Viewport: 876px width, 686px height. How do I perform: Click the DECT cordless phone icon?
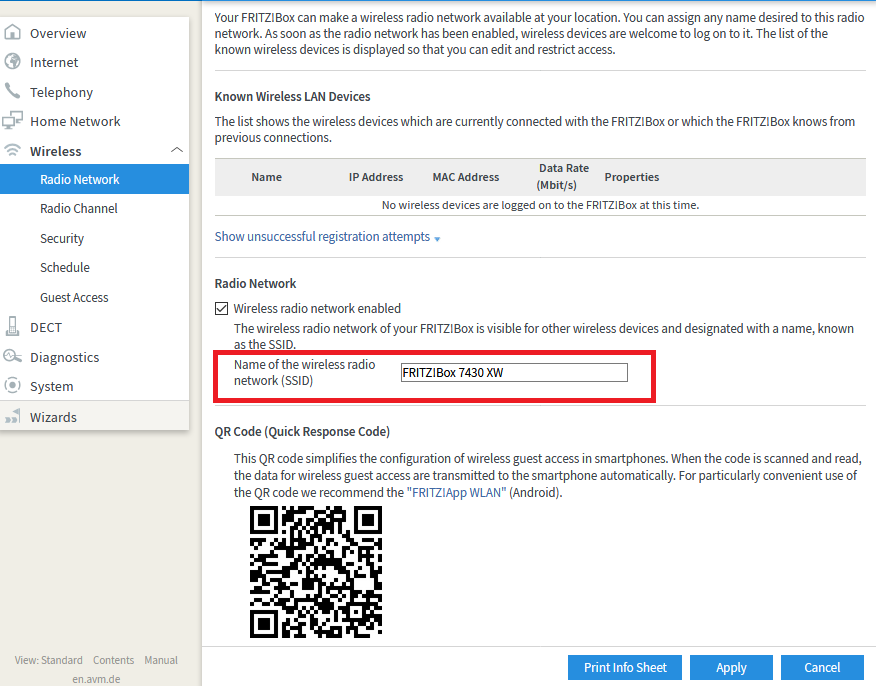(x=12, y=326)
